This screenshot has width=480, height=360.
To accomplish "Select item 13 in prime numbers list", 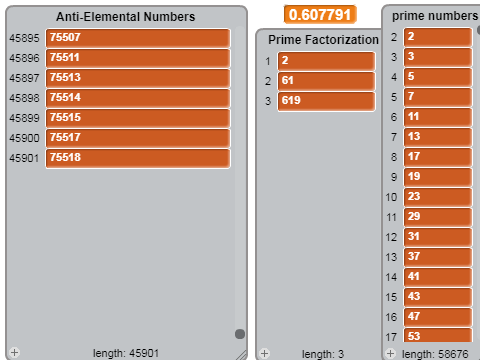I will point(438,137).
